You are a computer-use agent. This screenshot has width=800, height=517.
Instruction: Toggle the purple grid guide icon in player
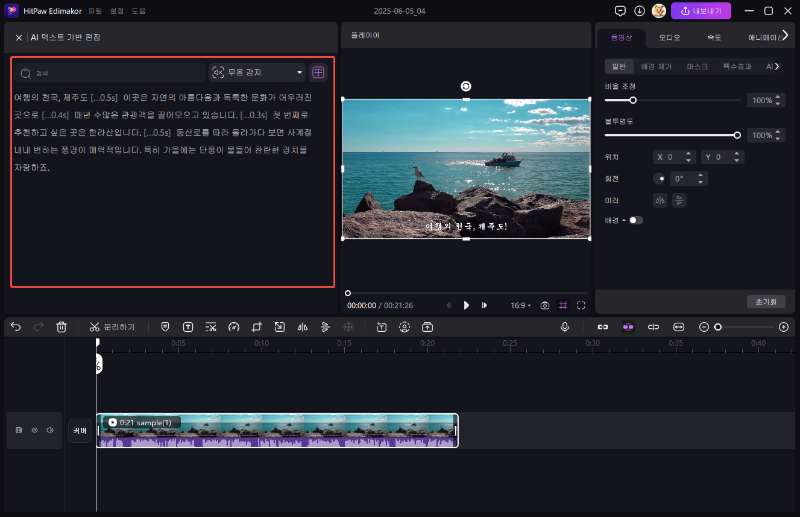coord(563,305)
